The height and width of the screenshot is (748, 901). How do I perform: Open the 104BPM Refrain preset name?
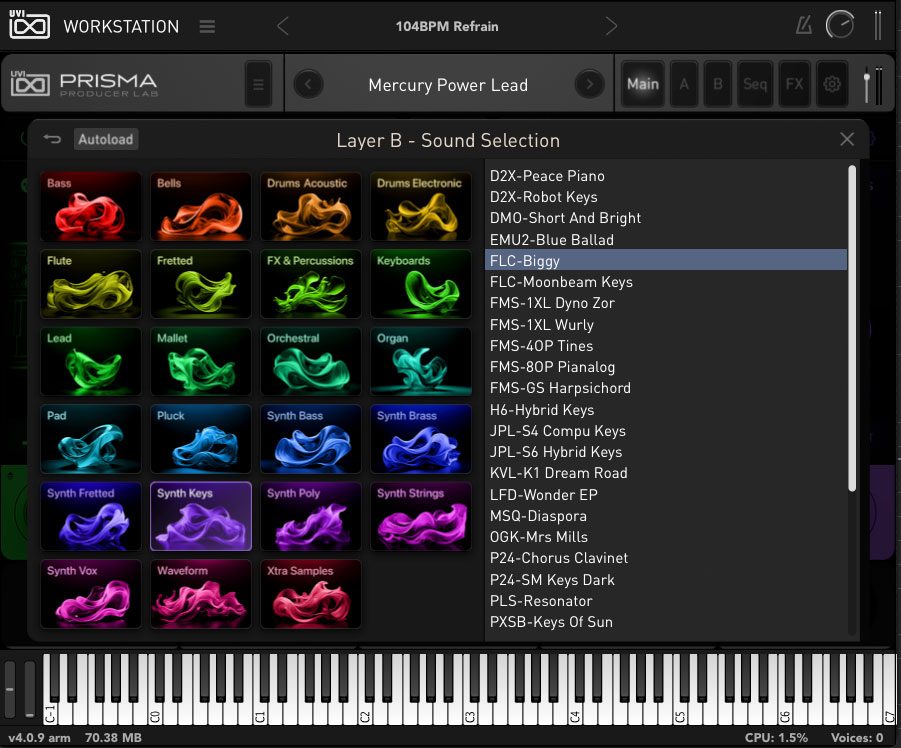pyautogui.click(x=447, y=26)
